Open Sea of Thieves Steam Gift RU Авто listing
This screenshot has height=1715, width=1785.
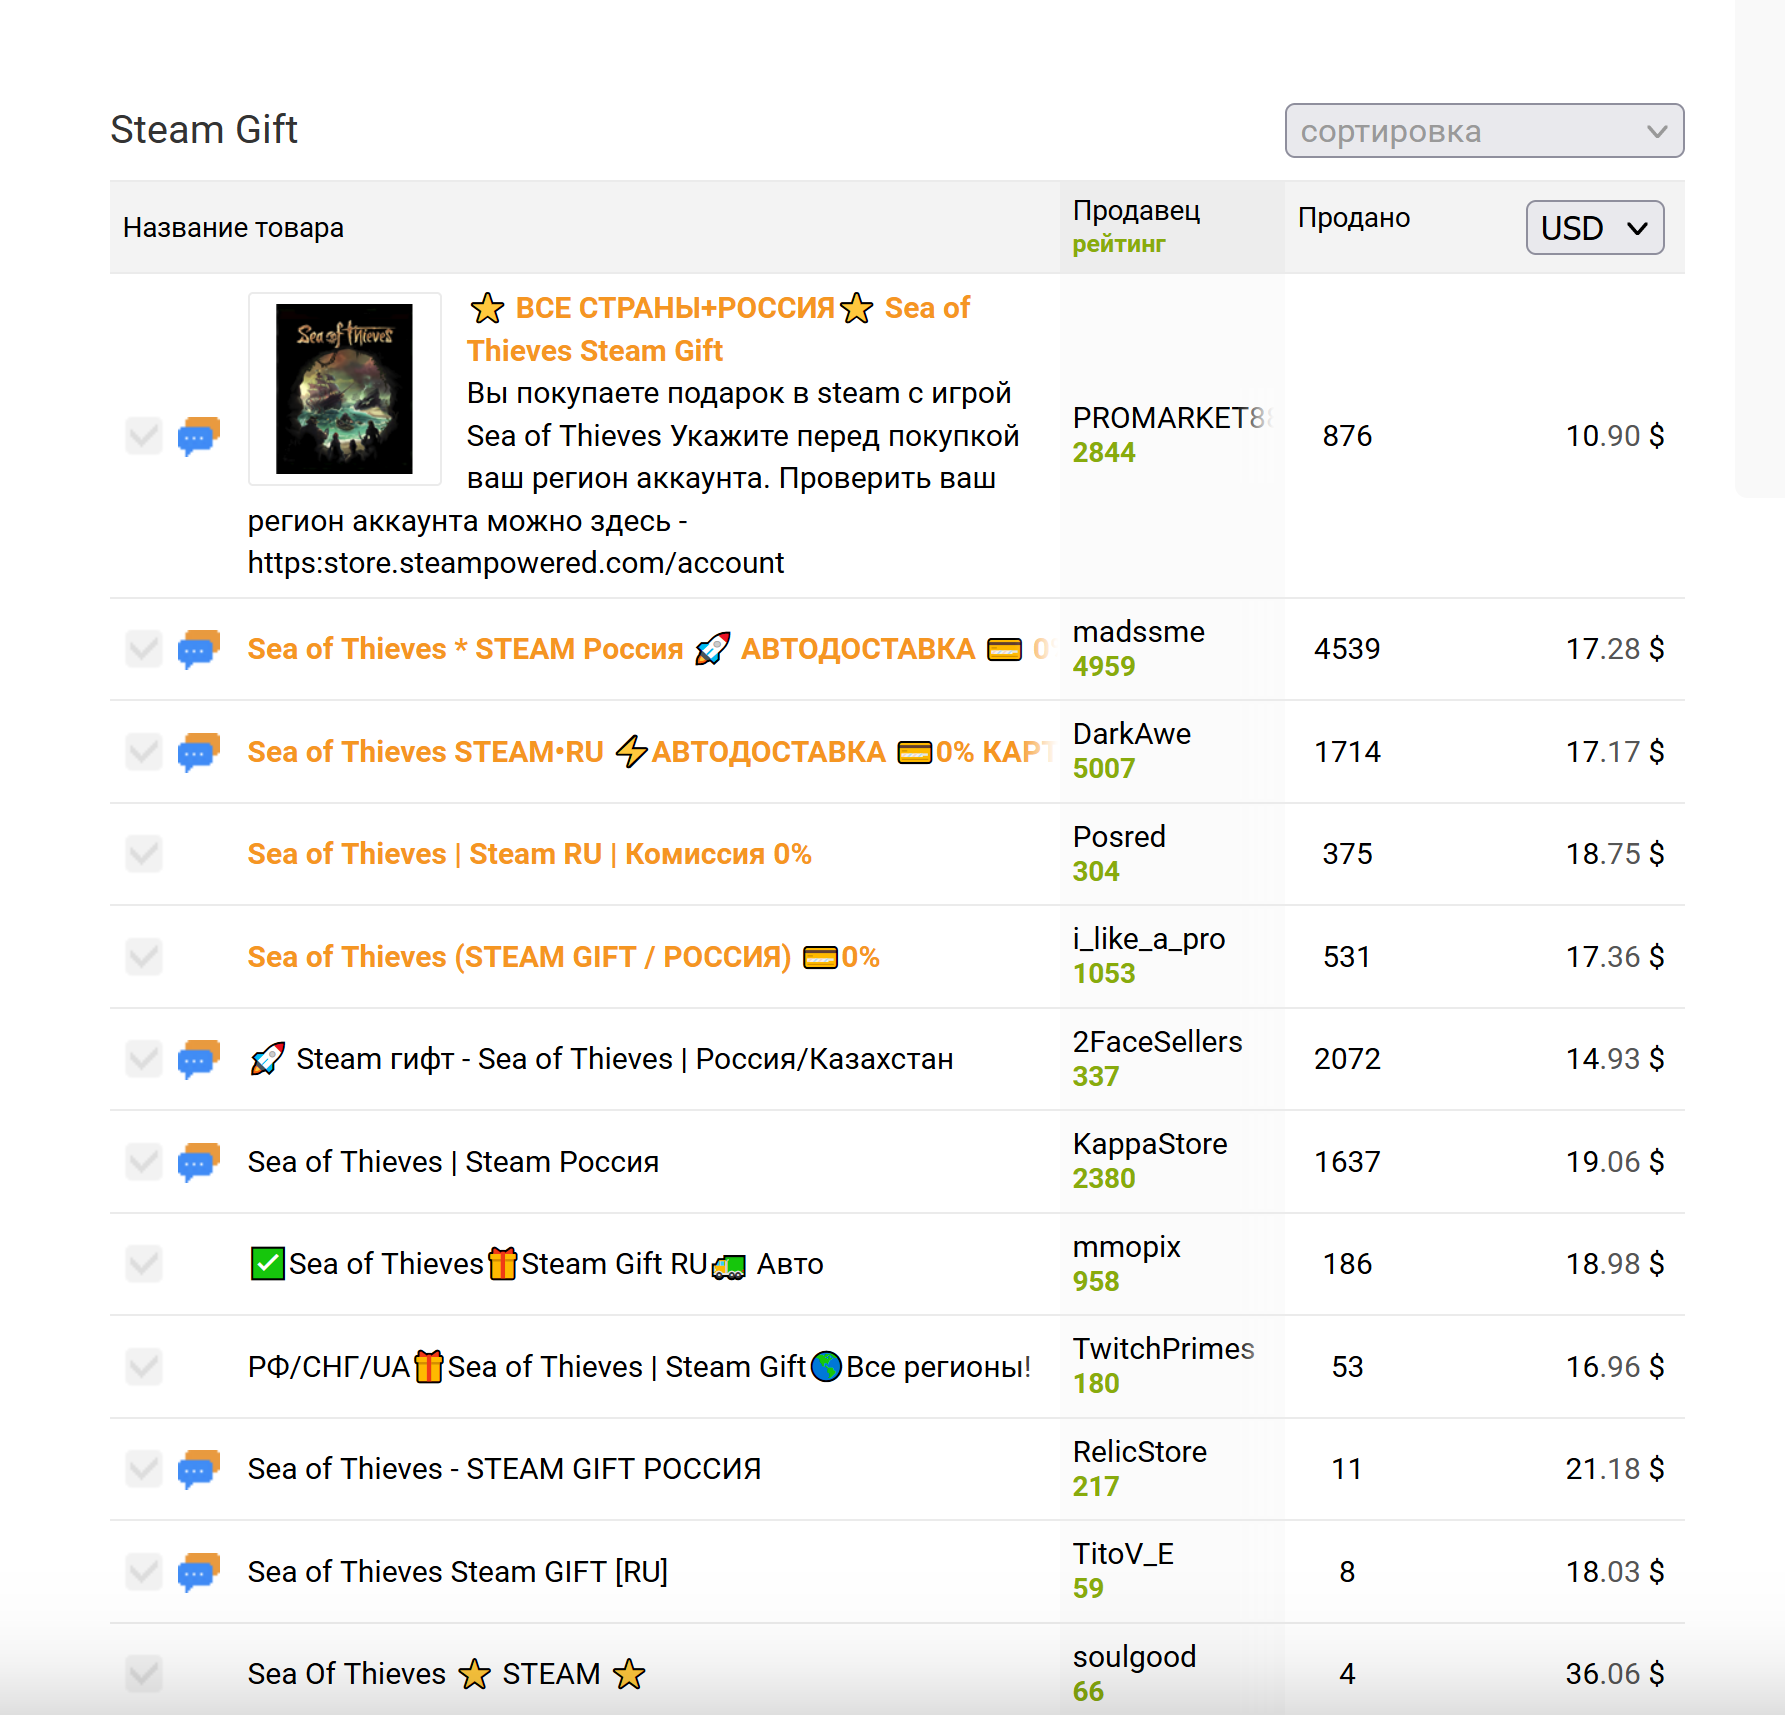pos(536,1264)
